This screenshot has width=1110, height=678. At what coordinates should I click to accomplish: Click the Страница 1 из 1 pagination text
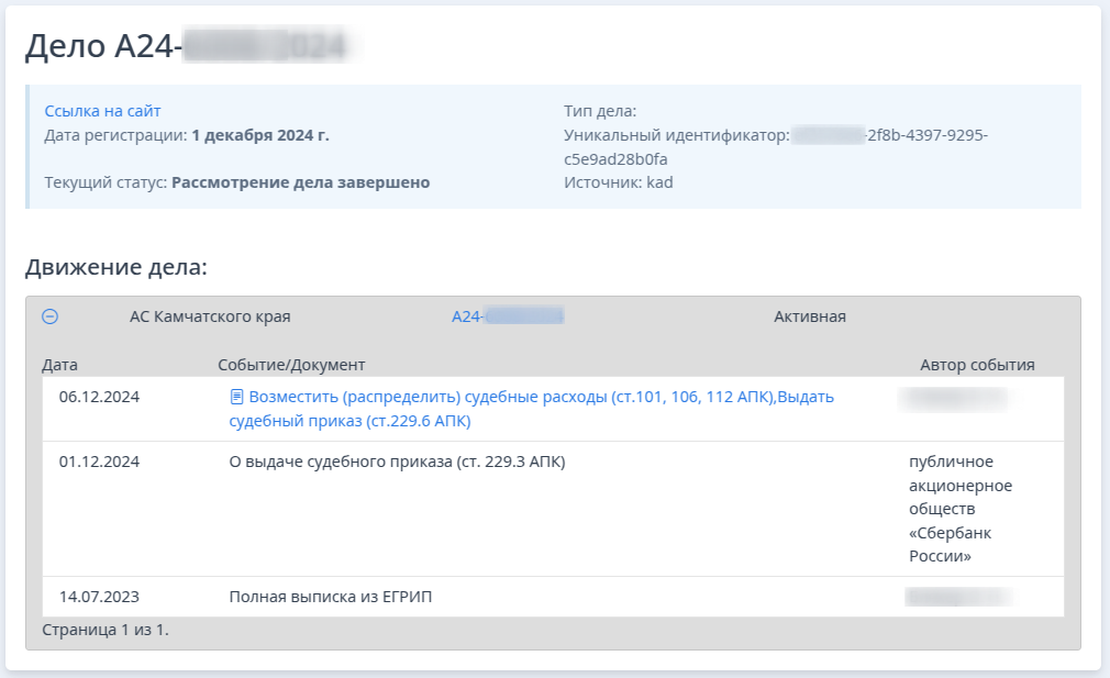pos(106,630)
